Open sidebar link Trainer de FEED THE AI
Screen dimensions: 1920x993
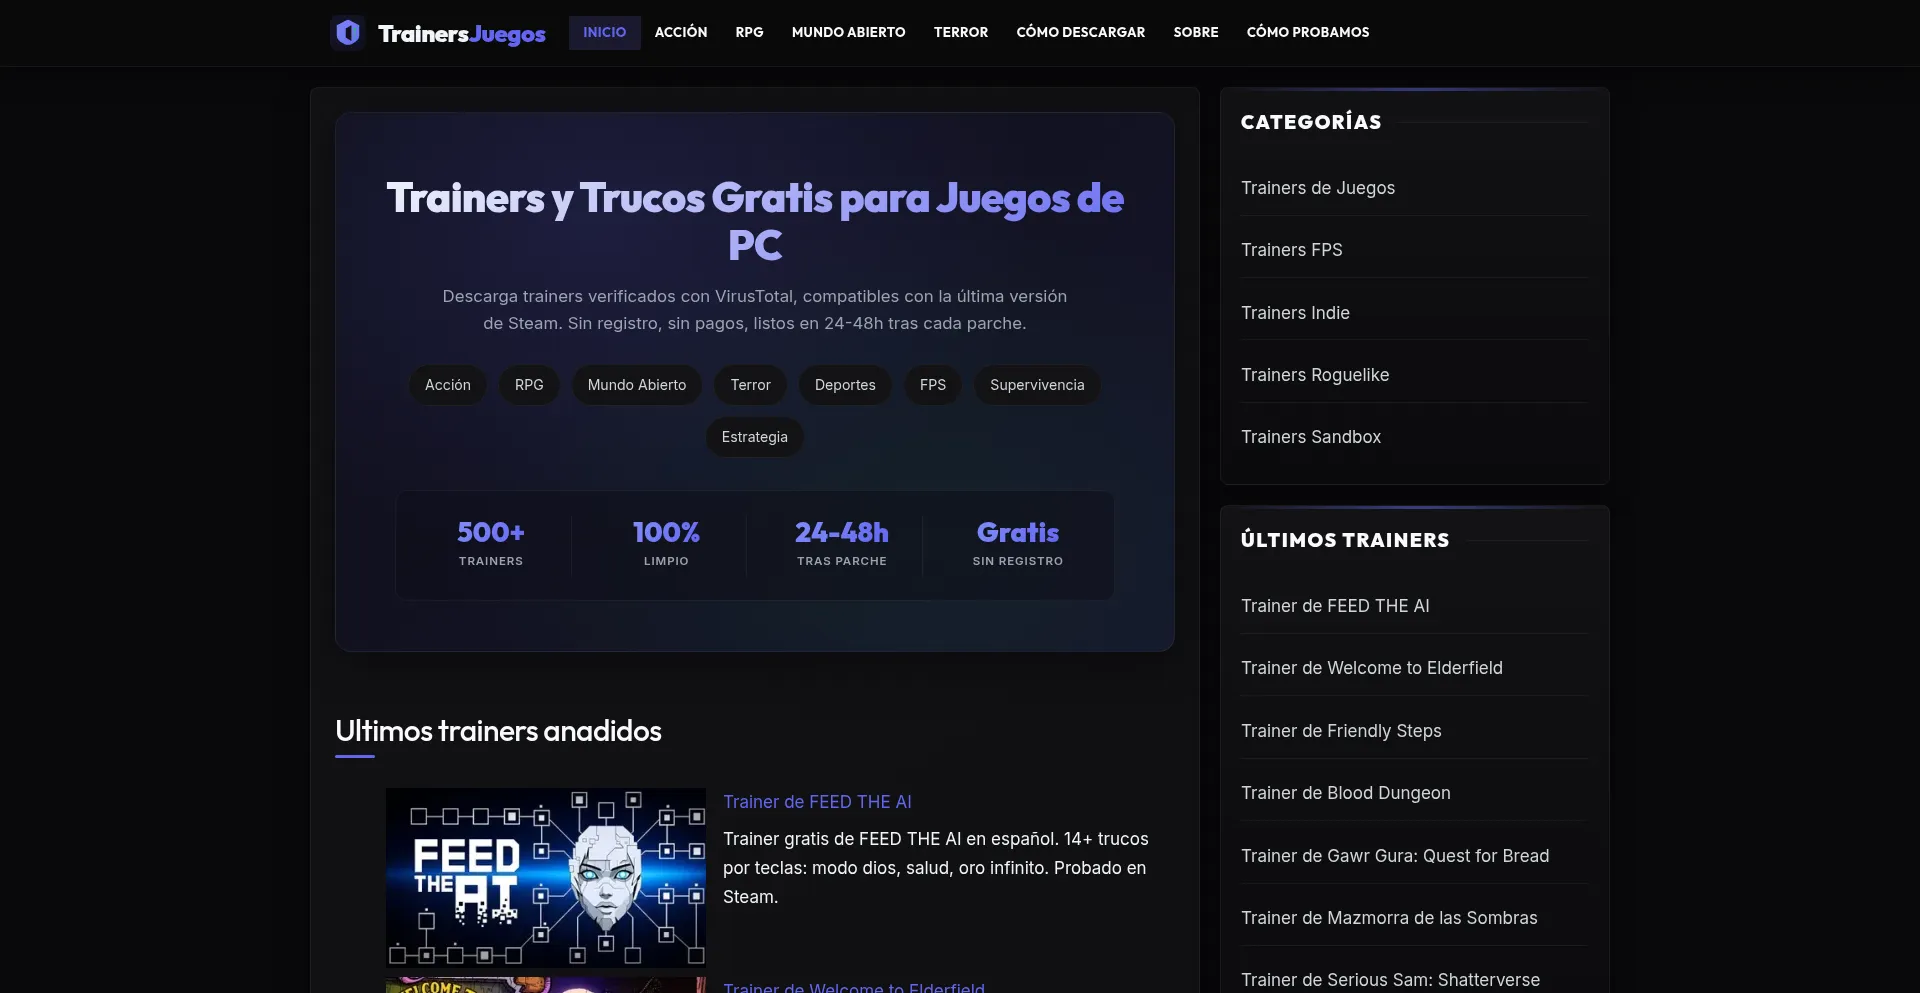pyautogui.click(x=1335, y=606)
